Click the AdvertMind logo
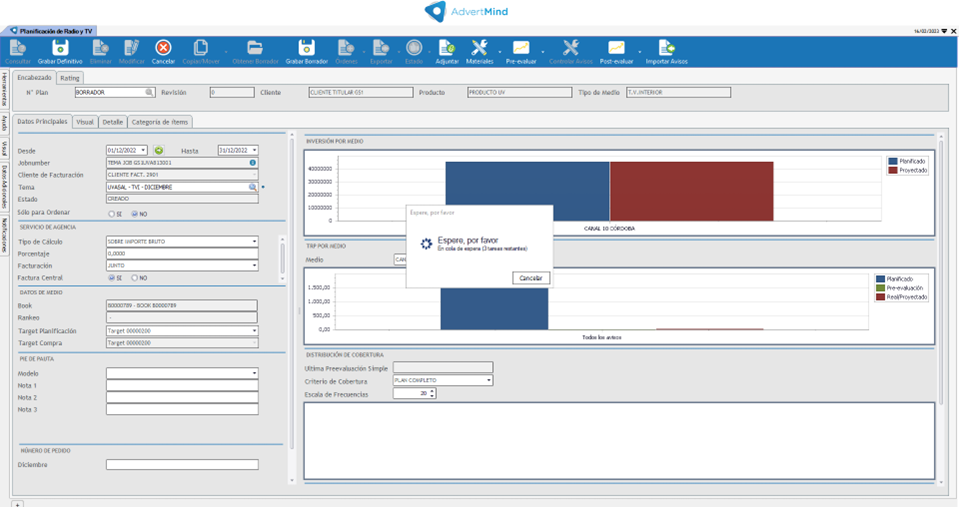This screenshot has width=959, height=507. [466, 11]
